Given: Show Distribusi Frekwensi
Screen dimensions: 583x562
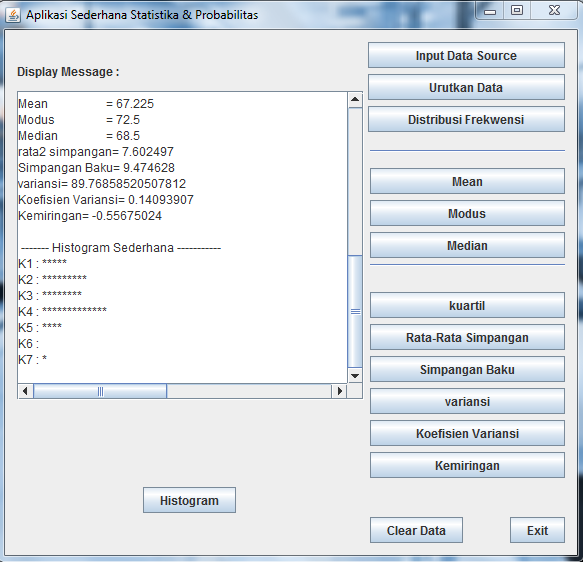Looking at the screenshot, I should (466, 119).
